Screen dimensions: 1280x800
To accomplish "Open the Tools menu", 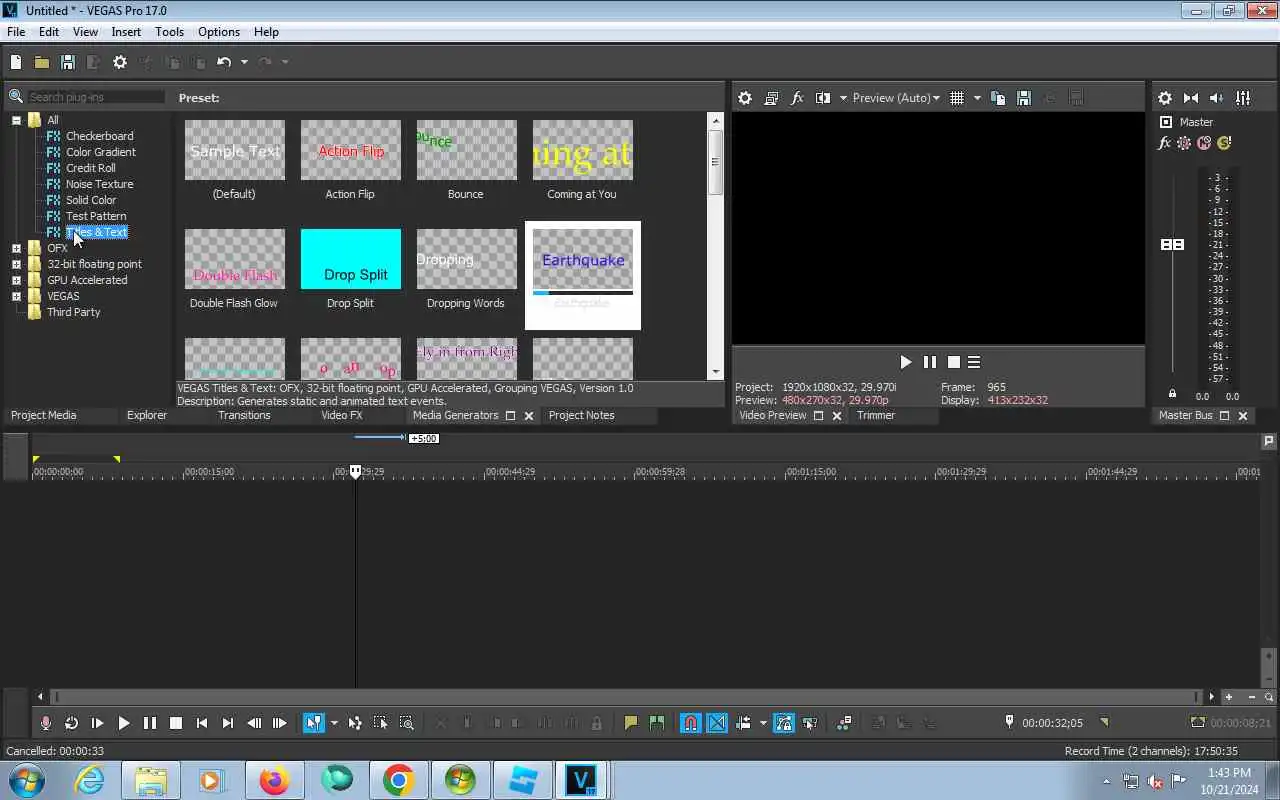I will [169, 32].
